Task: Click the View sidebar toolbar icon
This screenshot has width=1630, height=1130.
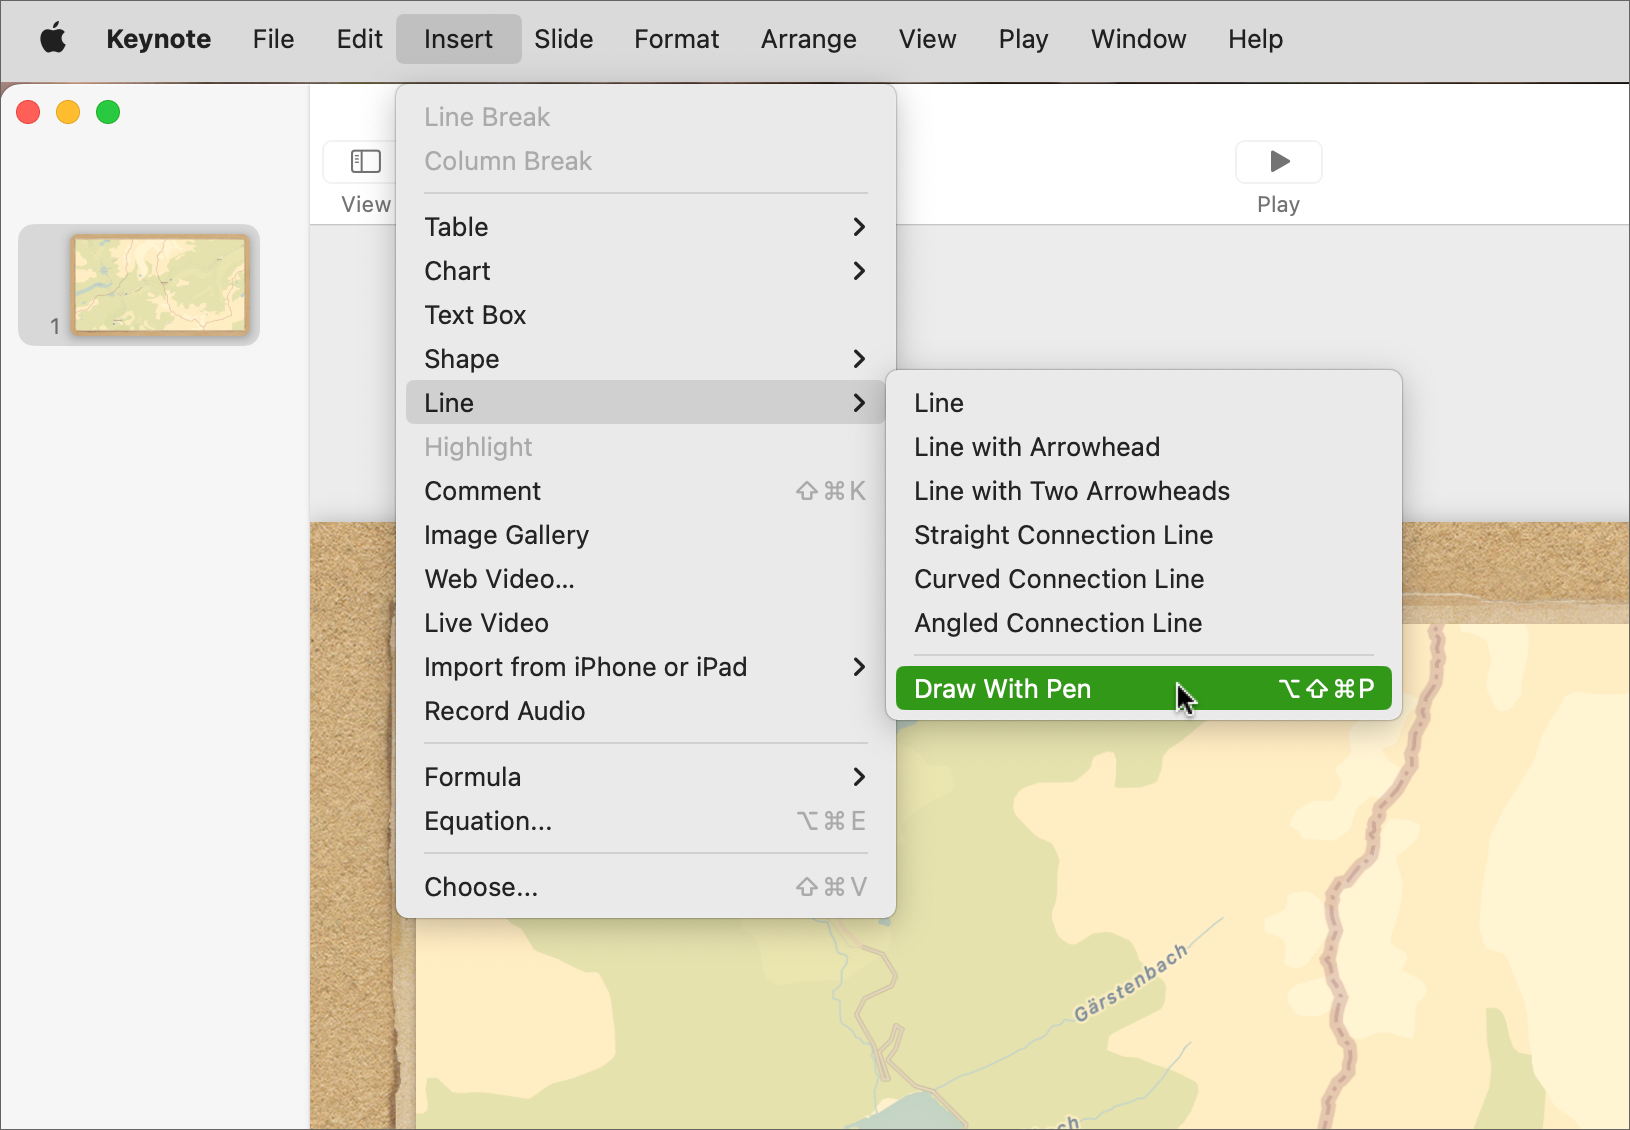Action: pos(365,161)
